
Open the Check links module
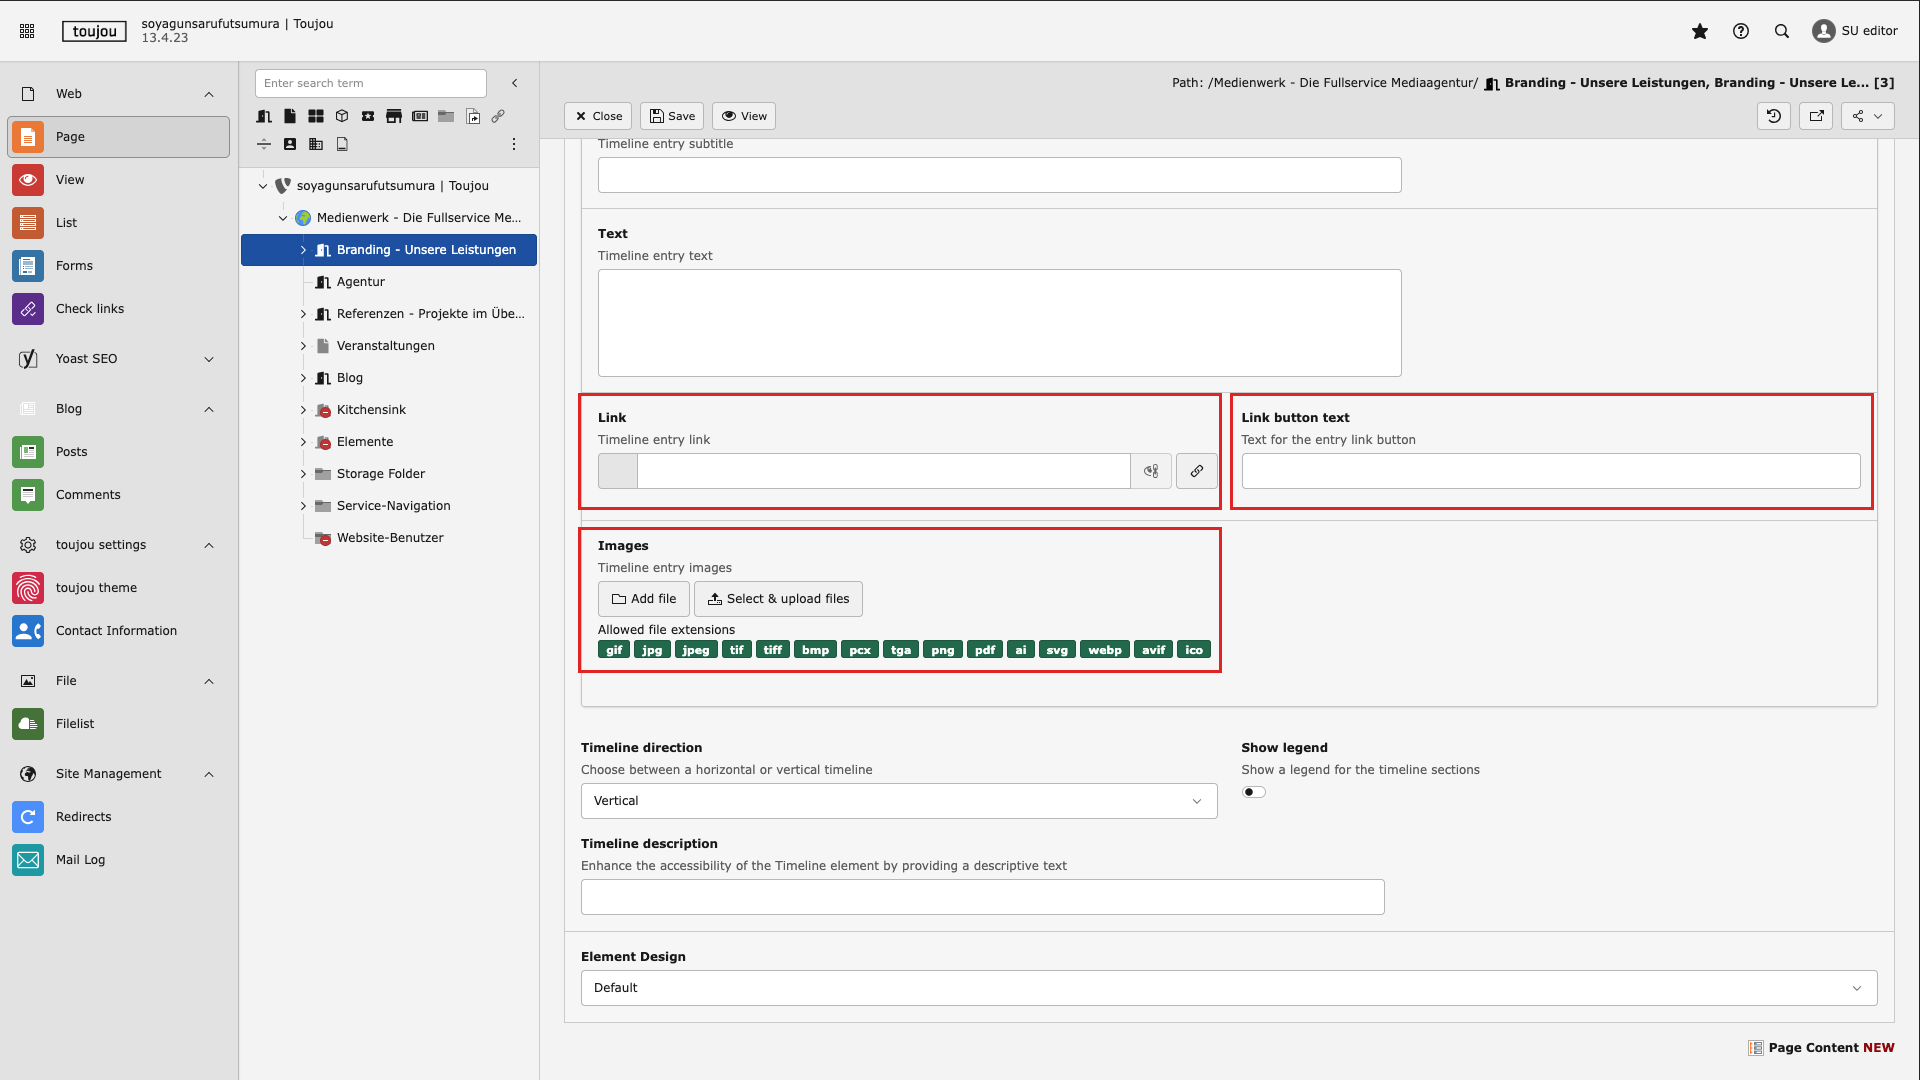(x=90, y=309)
